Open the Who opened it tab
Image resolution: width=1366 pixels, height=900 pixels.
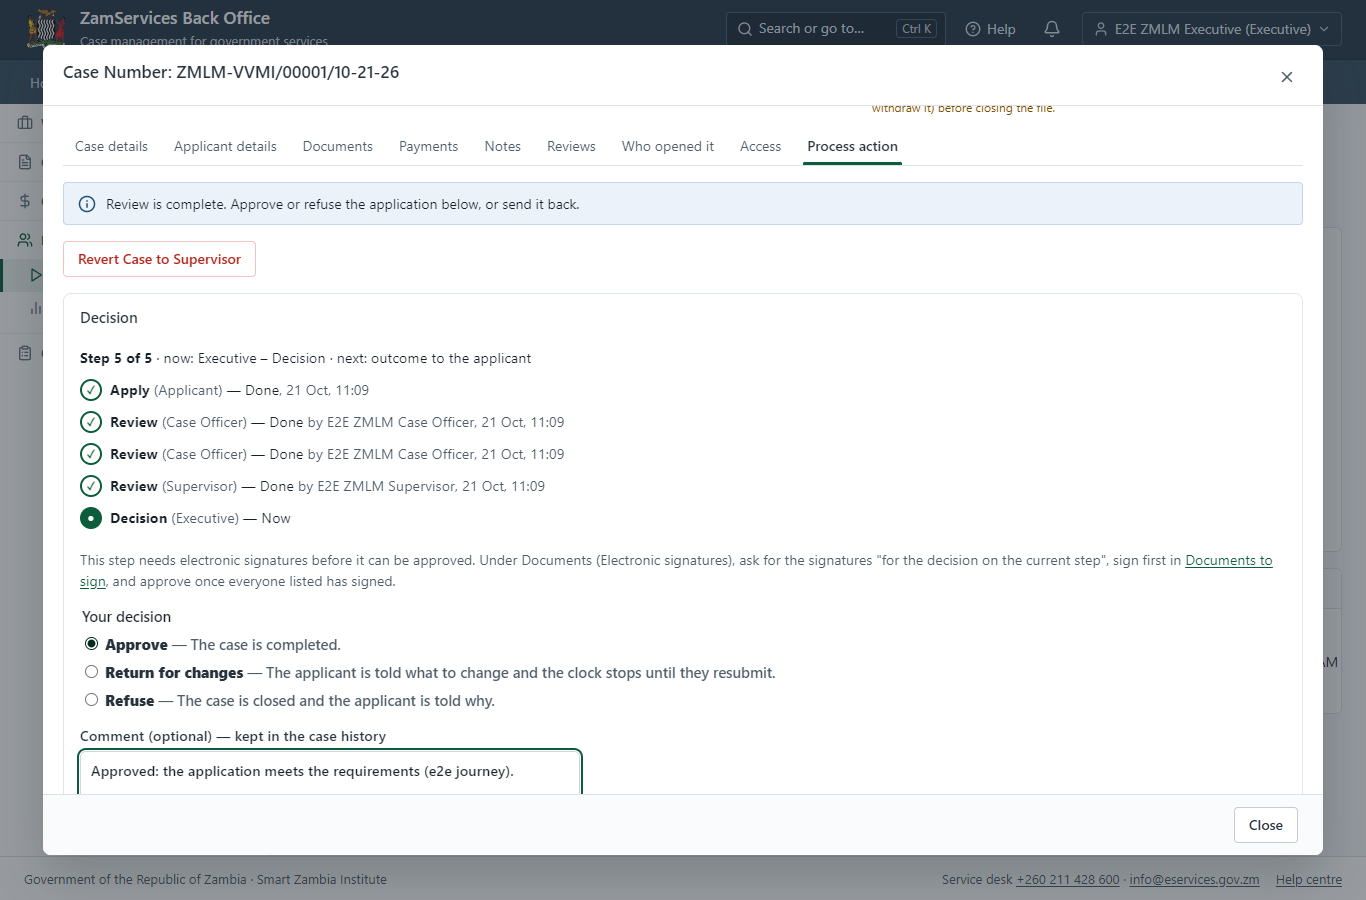pos(668,146)
